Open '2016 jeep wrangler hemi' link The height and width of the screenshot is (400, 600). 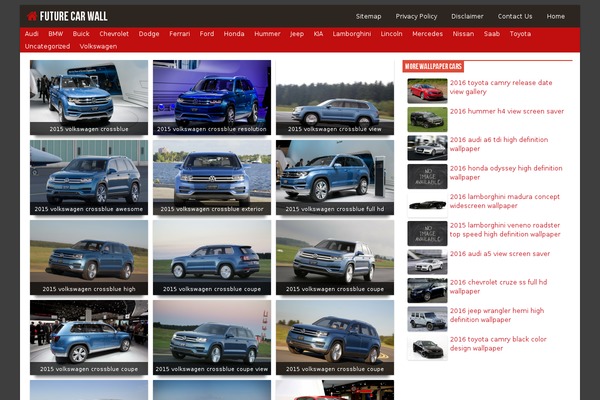[x=497, y=315]
